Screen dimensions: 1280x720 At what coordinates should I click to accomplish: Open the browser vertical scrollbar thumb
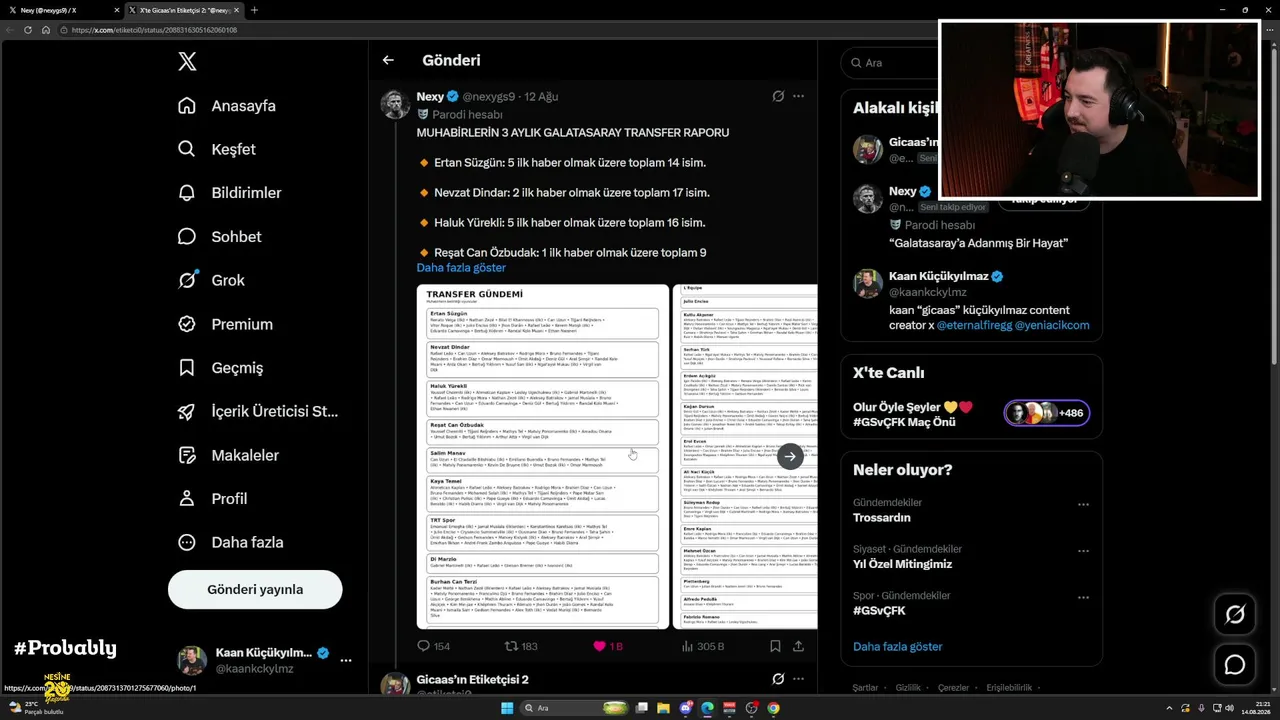[1274, 205]
